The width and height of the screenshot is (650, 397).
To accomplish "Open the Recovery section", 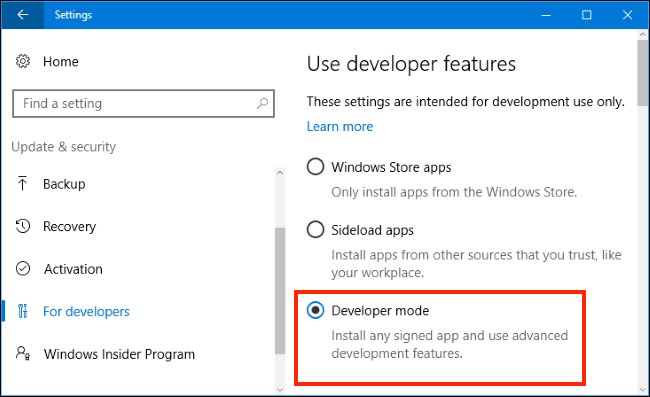I will click(x=70, y=226).
